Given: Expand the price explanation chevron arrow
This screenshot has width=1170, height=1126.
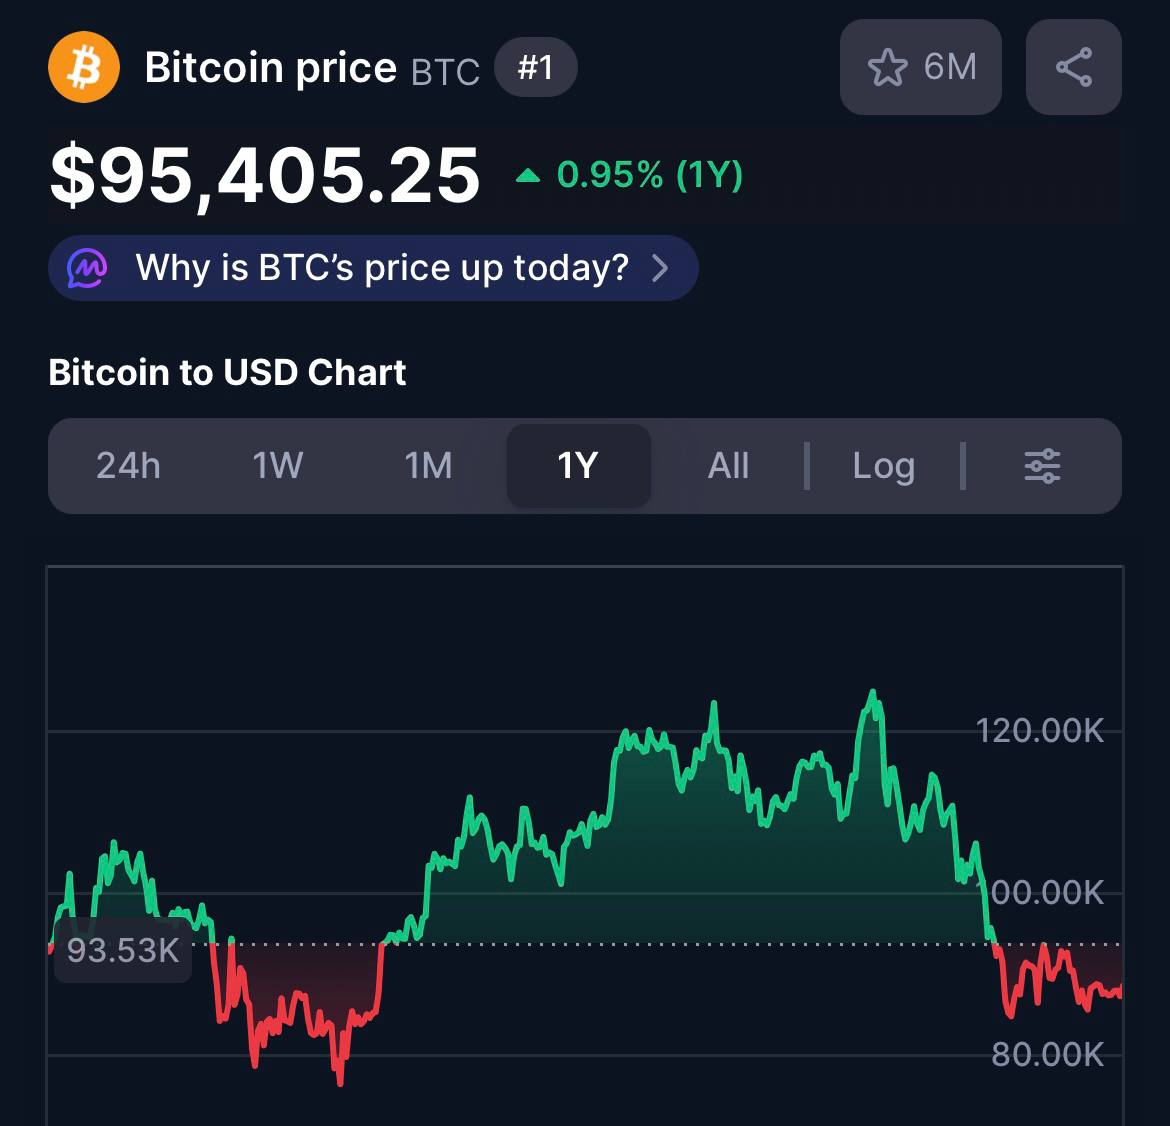Looking at the screenshot, I should (x=660, y=268).
